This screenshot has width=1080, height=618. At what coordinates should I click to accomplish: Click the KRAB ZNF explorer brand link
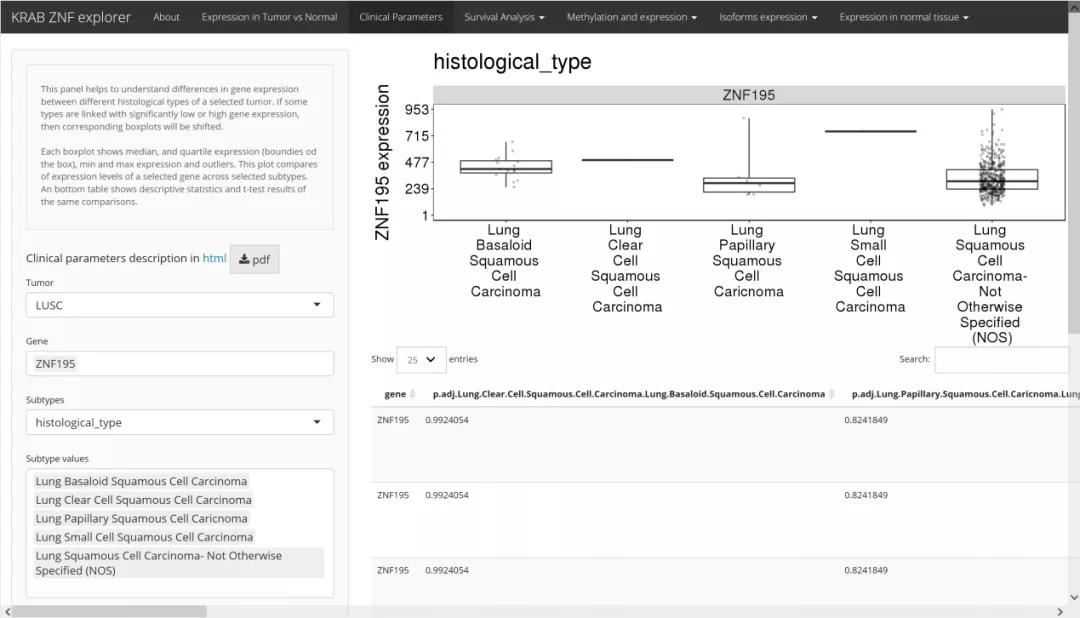(x=71, y=17)
